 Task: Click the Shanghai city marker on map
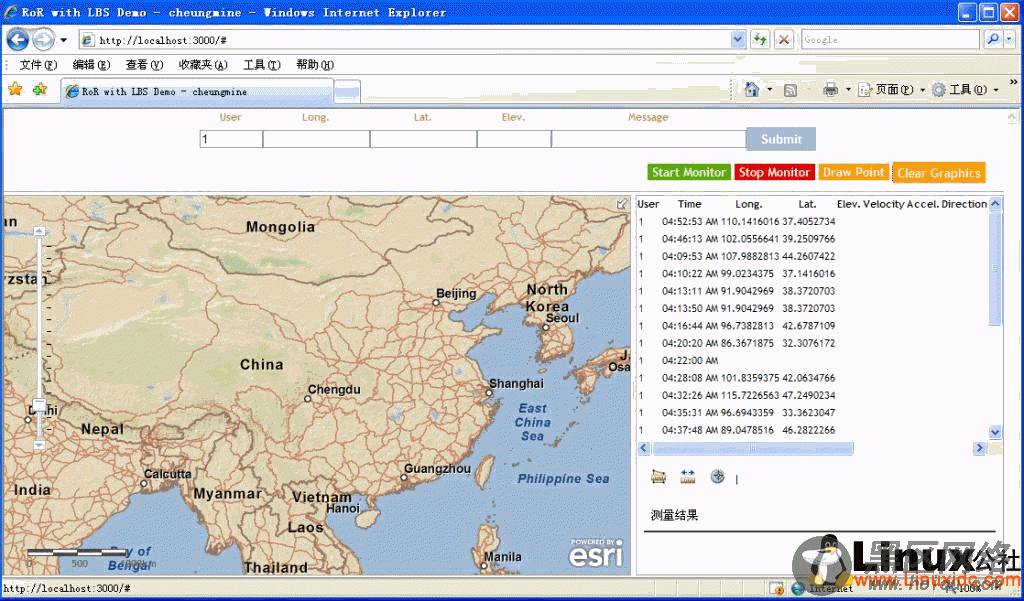(x=488, y=393)
